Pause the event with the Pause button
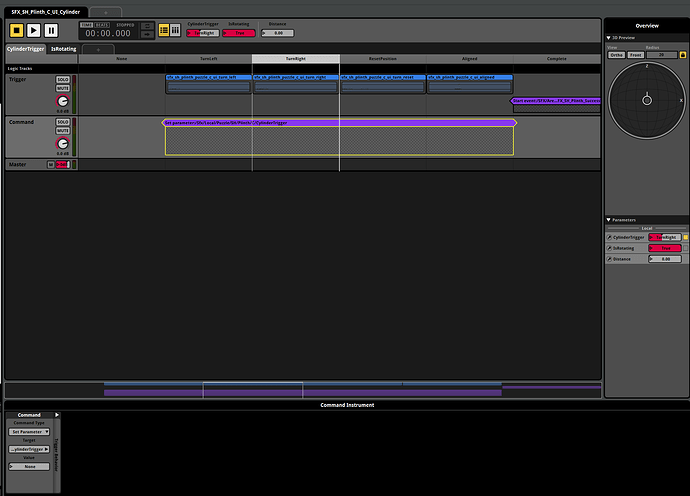The image size is (690, 496). 51,30
